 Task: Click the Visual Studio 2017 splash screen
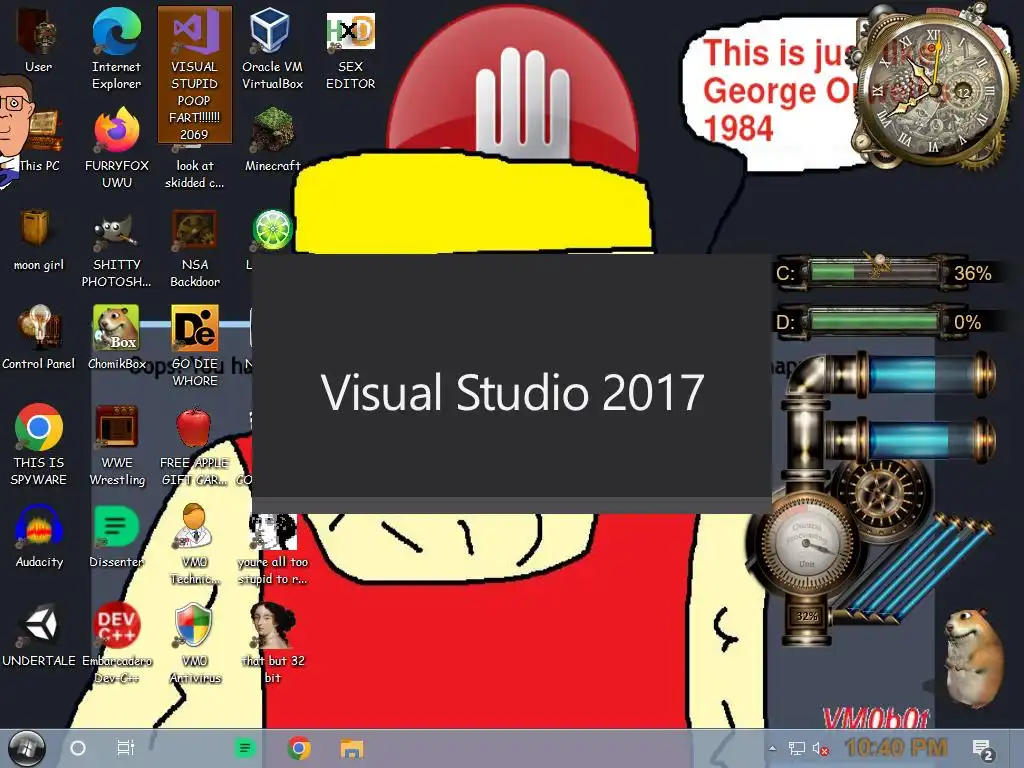(511, 383)
